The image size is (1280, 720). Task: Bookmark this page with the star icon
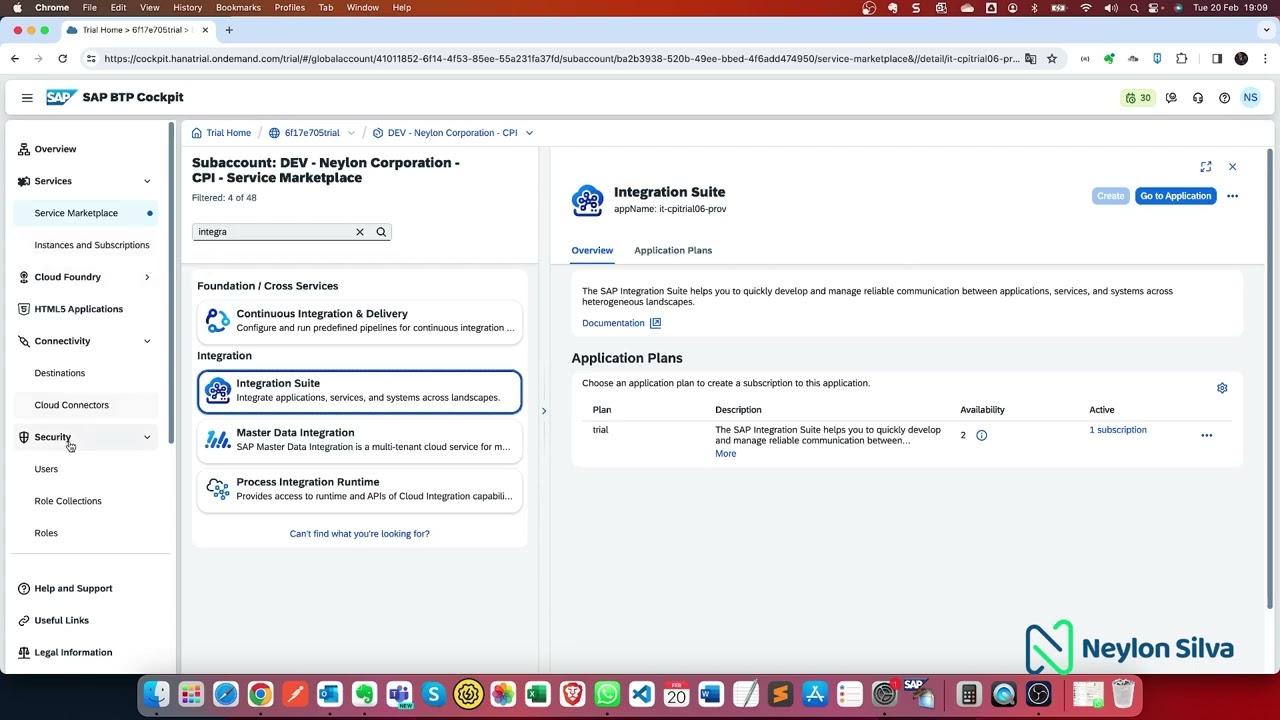pyautogui.click(x=1052, y=59)
